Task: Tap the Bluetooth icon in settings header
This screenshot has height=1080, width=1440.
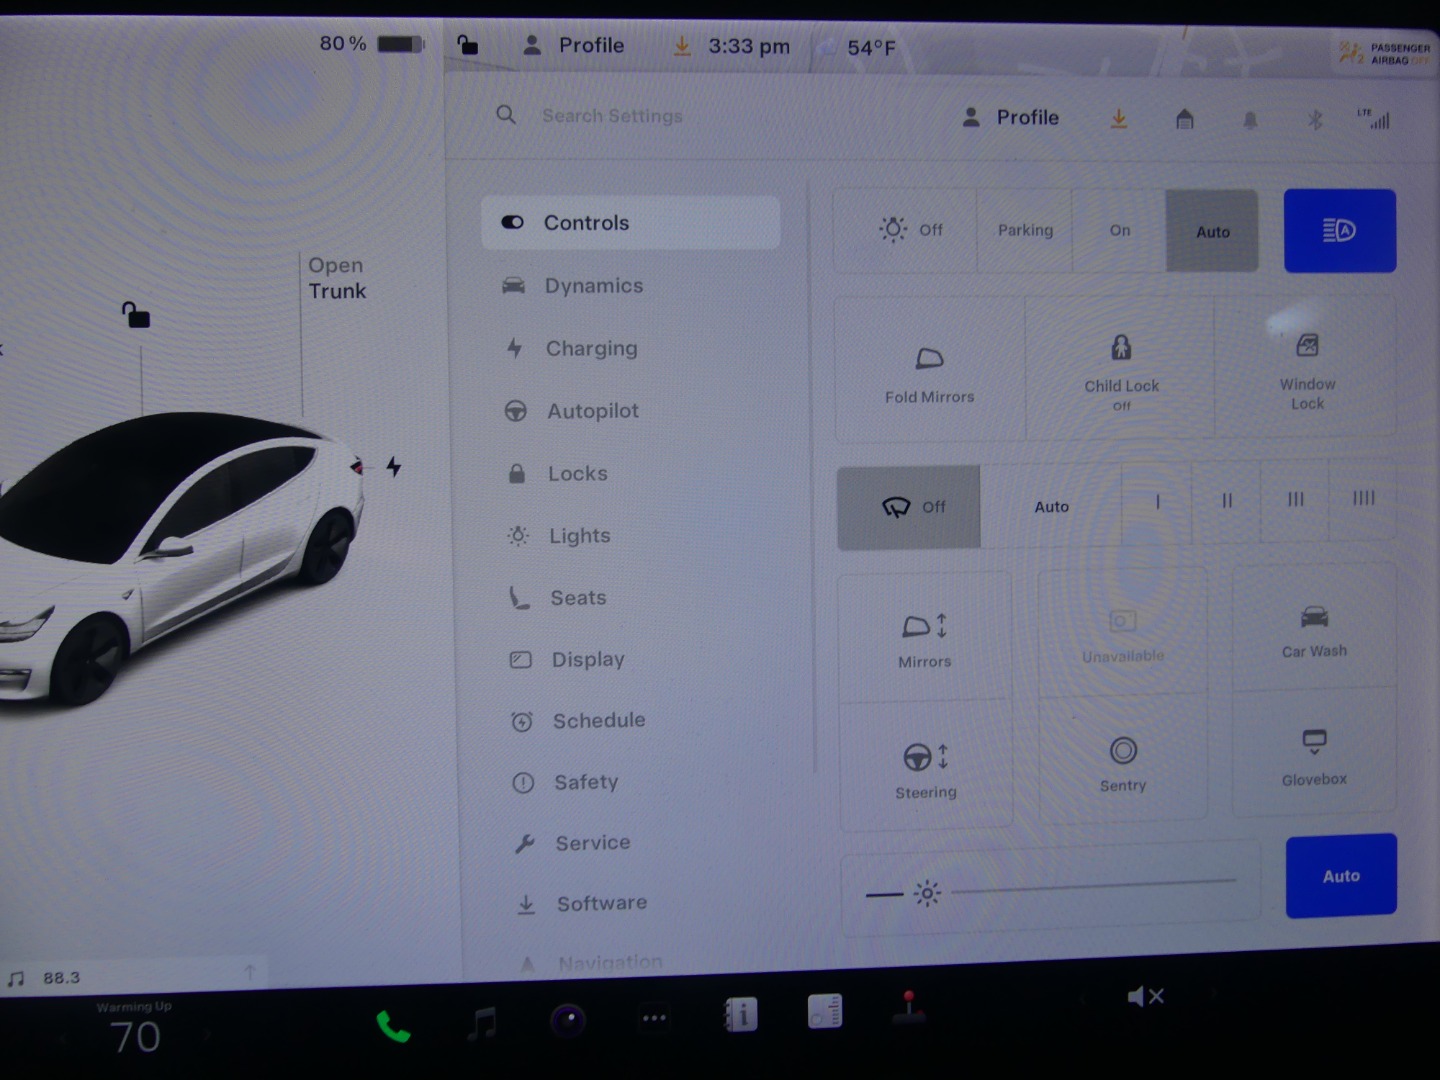Action: point(1315,120)
